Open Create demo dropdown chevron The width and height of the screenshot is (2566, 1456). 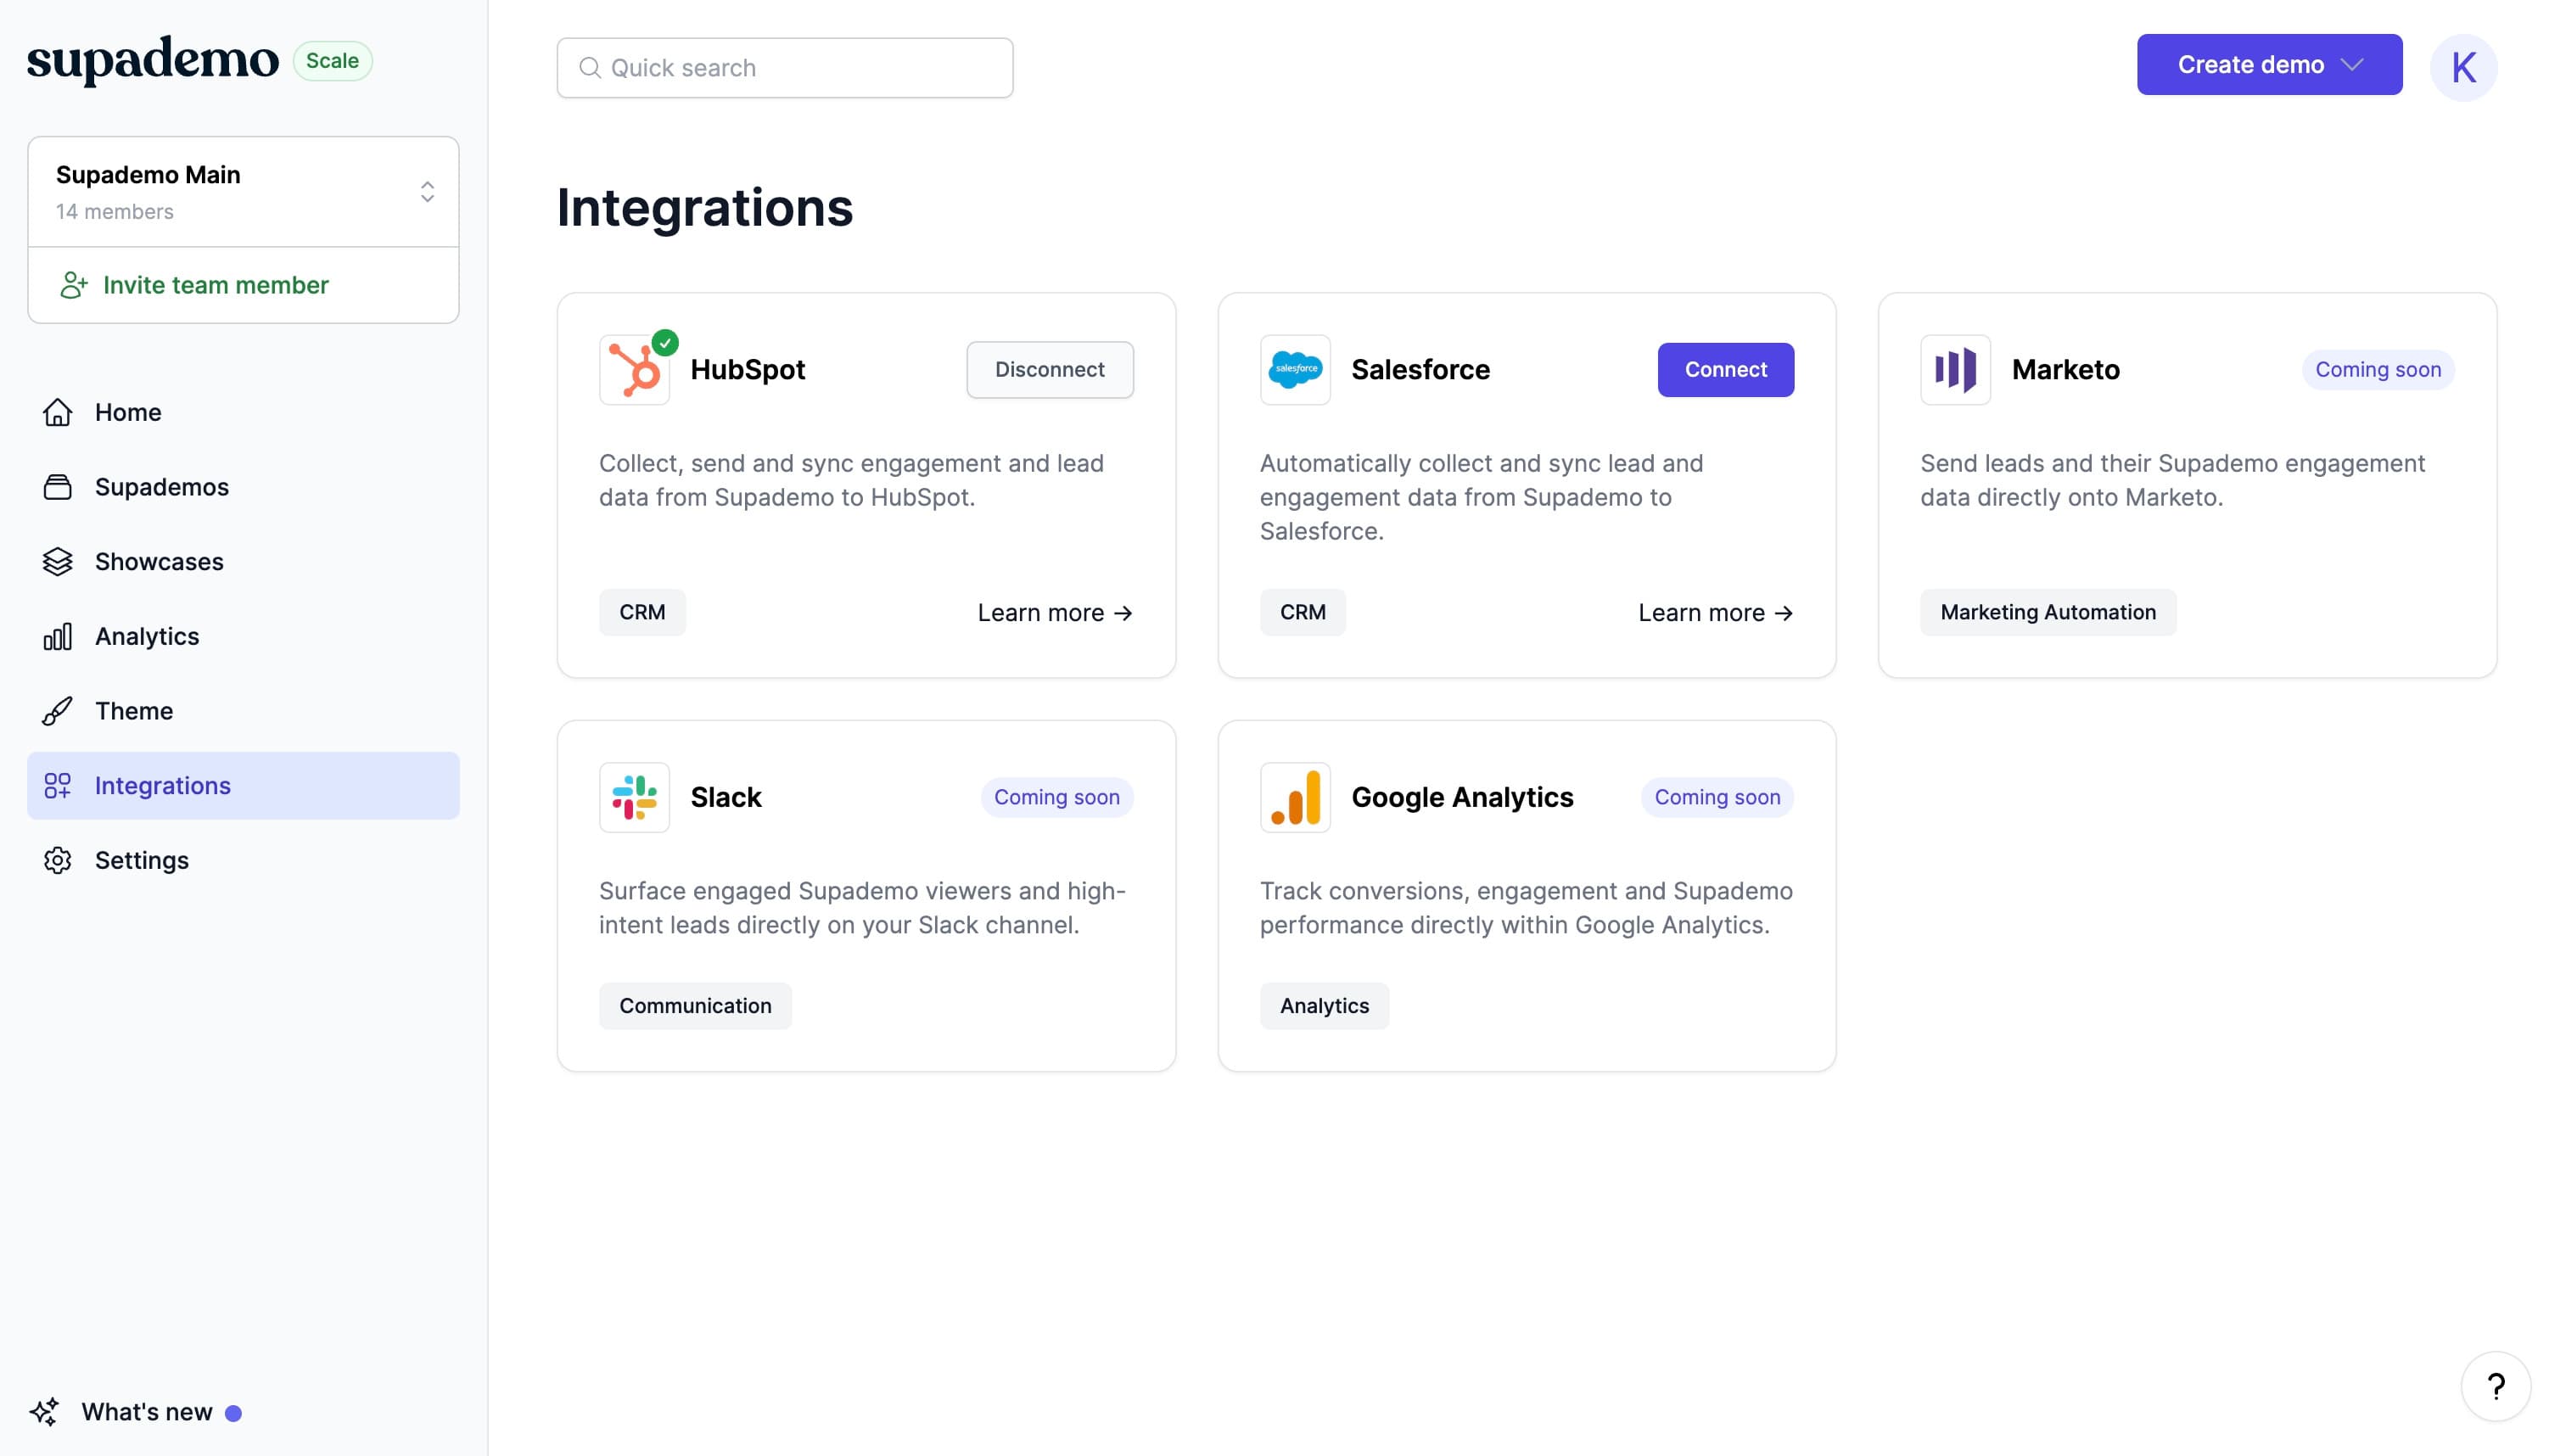pyautogui.click(x=2353, y=65)
